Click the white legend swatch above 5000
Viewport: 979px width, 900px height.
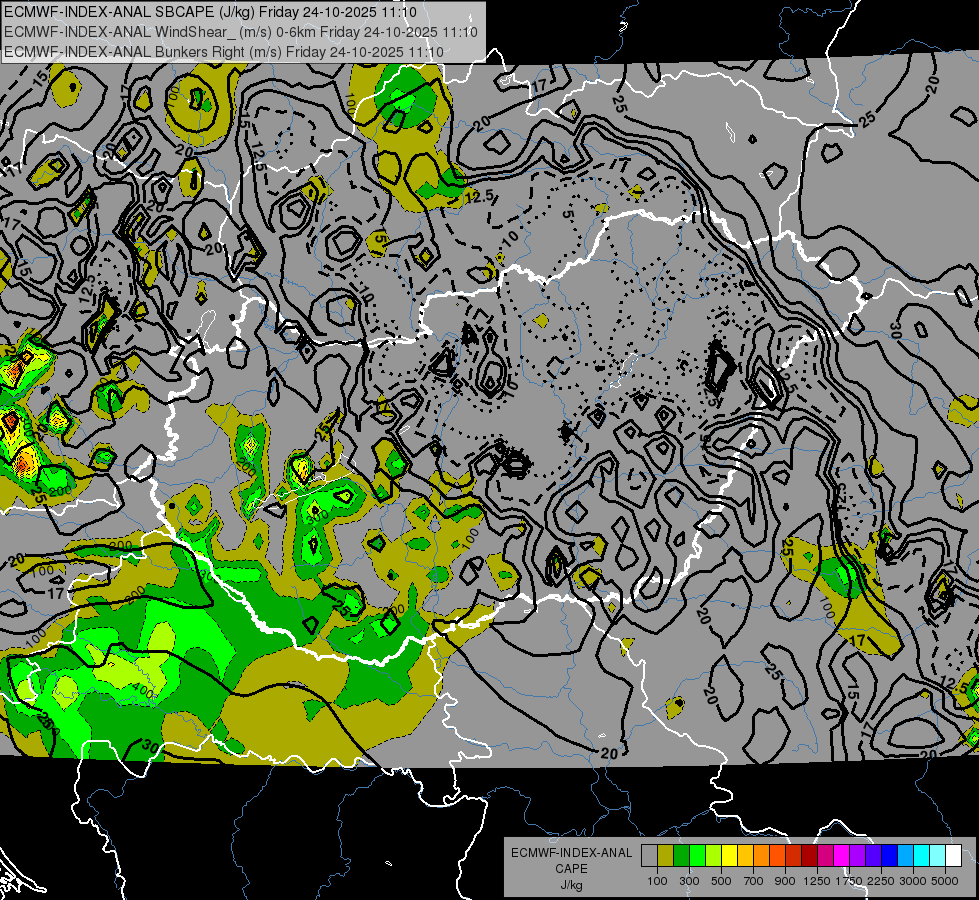click(953, 856)
